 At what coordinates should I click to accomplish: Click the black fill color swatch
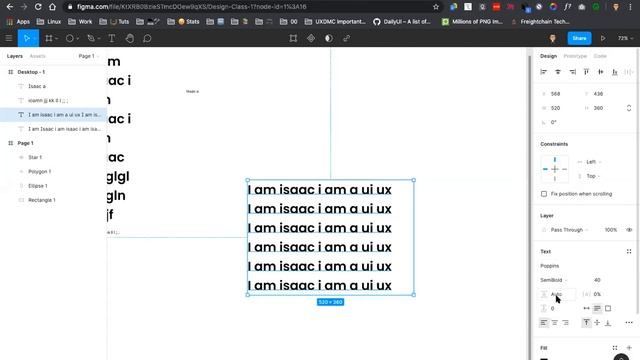(544, 358)
